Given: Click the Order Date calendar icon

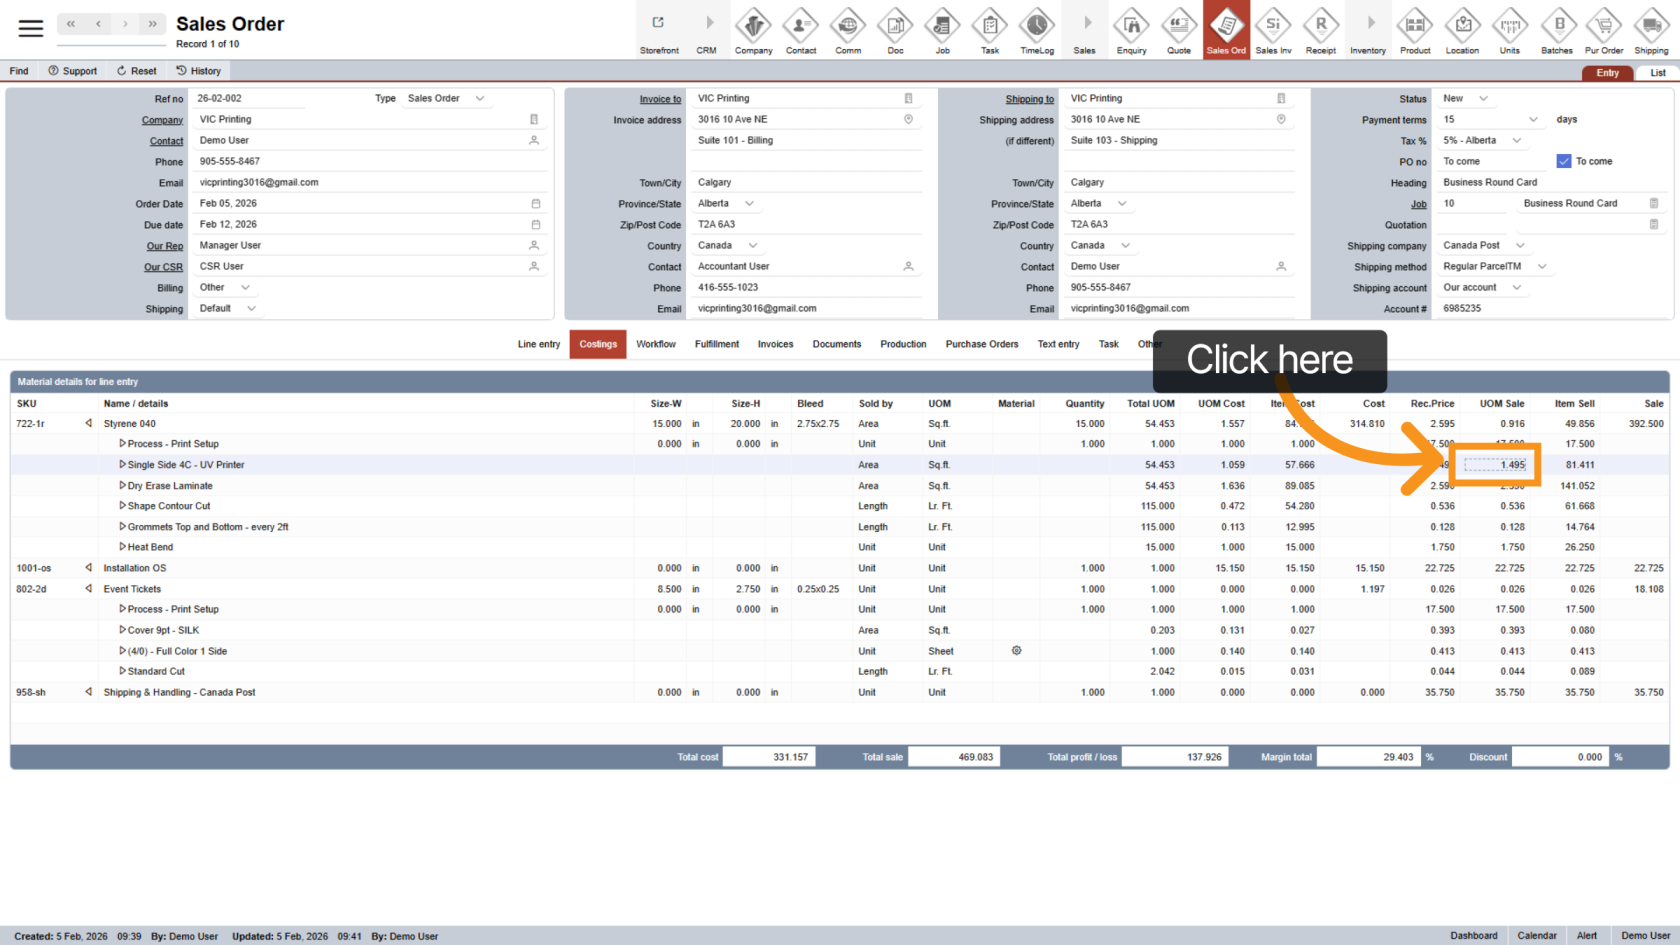Looking at the screenshot, I should pos(535,204).
